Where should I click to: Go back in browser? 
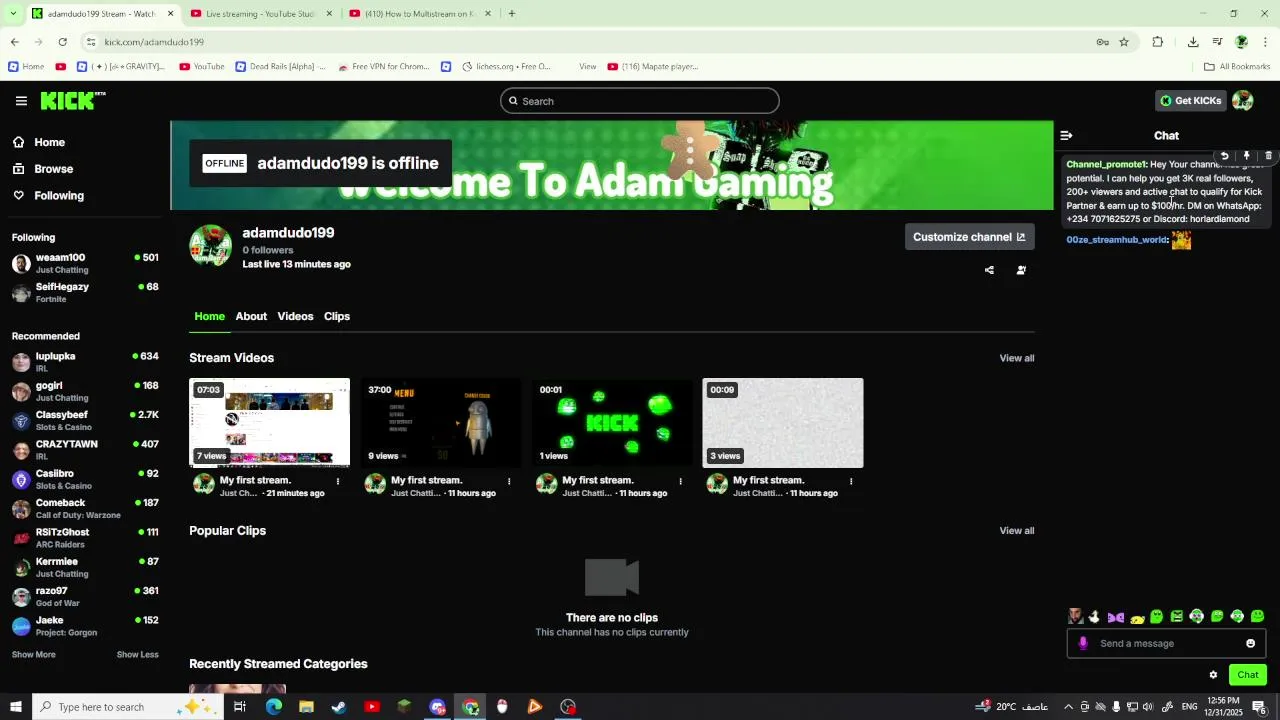[x=14, y=42]
